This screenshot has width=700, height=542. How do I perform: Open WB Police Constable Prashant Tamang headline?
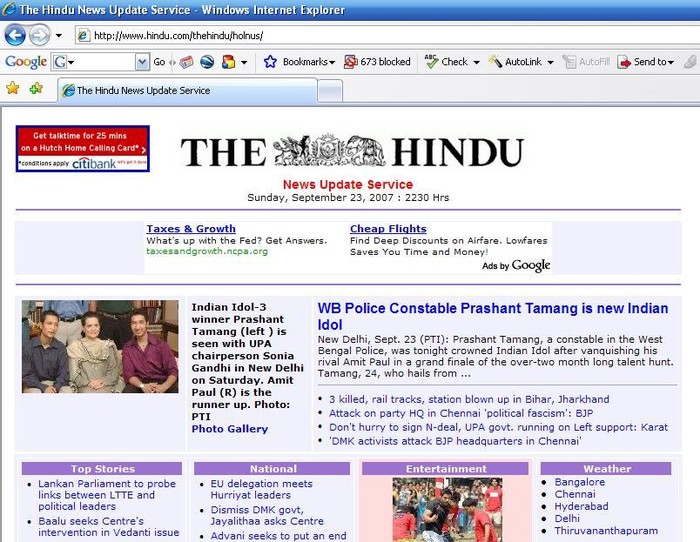(x=492, y=317)
